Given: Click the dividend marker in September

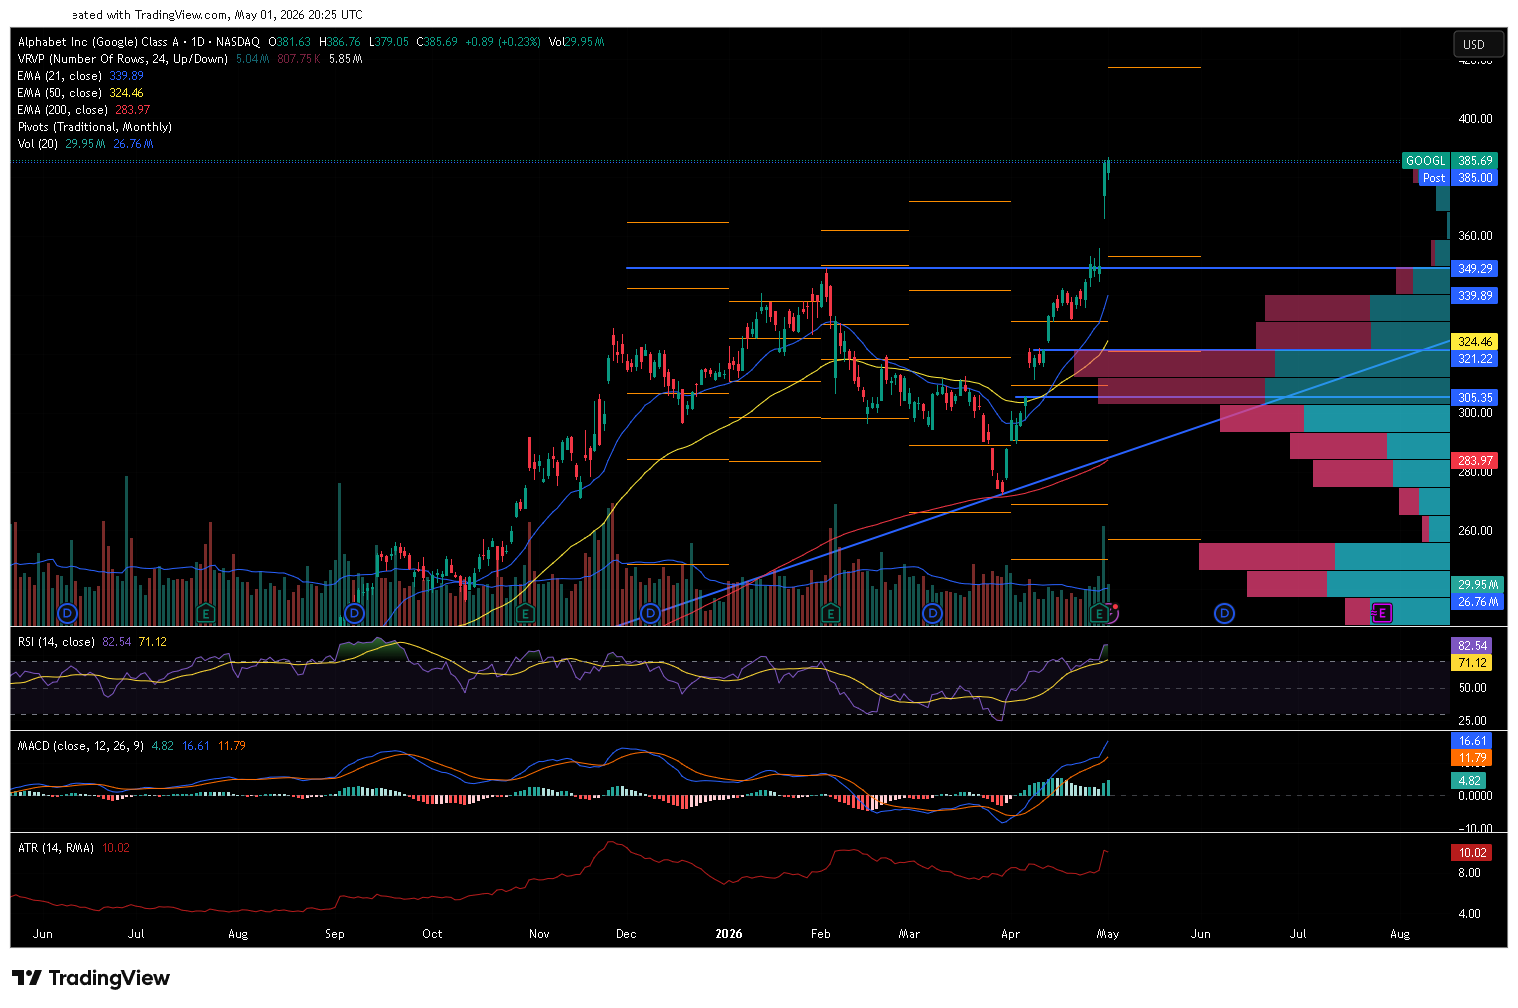Looking at the screenshot, I should pos(353,613).
